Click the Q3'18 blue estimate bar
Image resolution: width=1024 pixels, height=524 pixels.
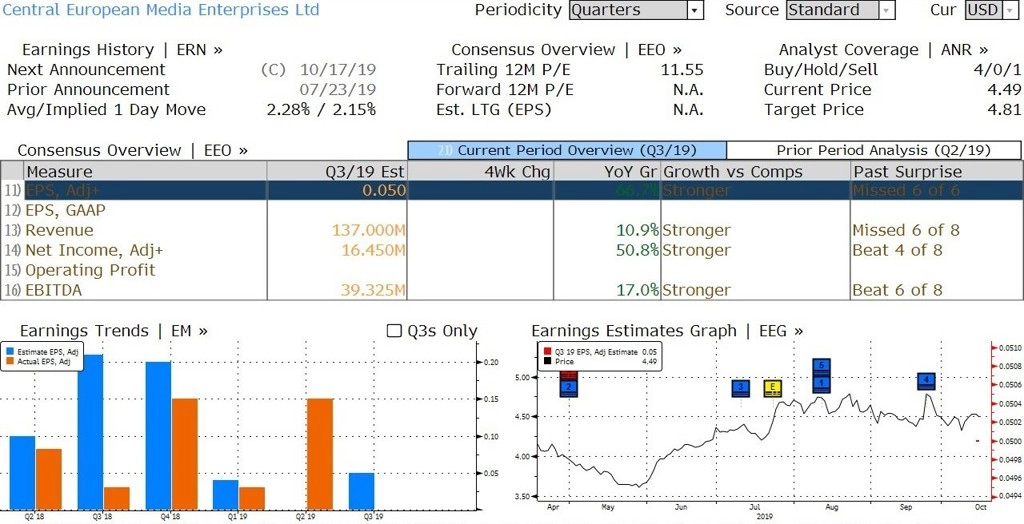[x=90, y=432]
